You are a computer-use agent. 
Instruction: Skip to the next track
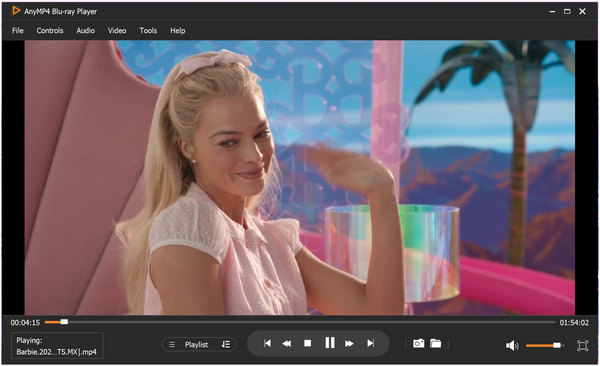370,343
